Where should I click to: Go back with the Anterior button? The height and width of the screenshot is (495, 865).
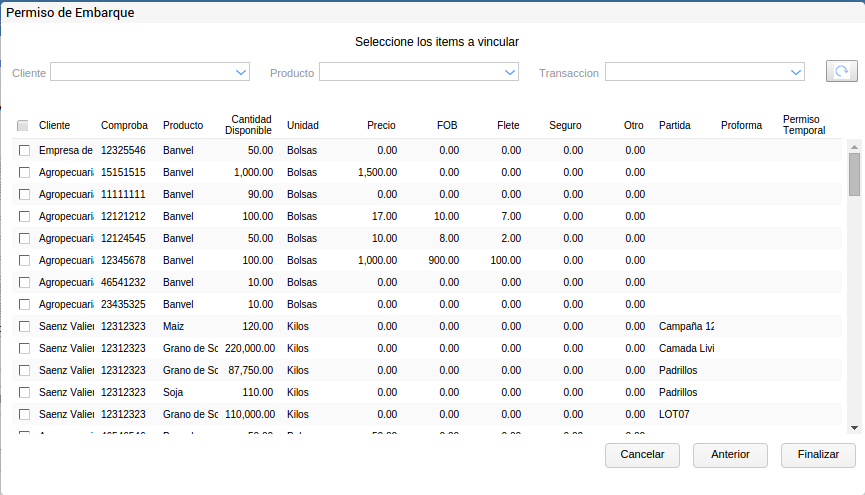pyautogui.click(x=730, y=454)
